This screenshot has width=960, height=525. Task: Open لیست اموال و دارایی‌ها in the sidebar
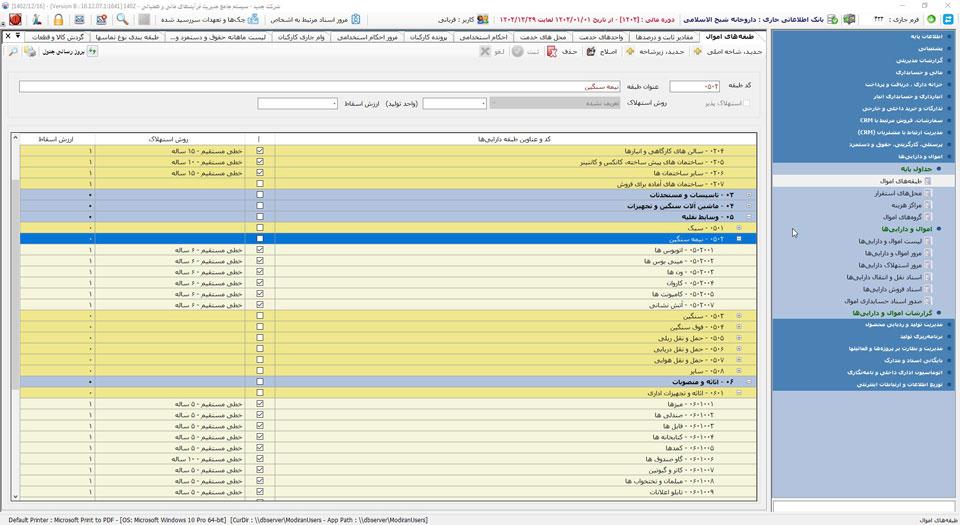tap(890, 241)
